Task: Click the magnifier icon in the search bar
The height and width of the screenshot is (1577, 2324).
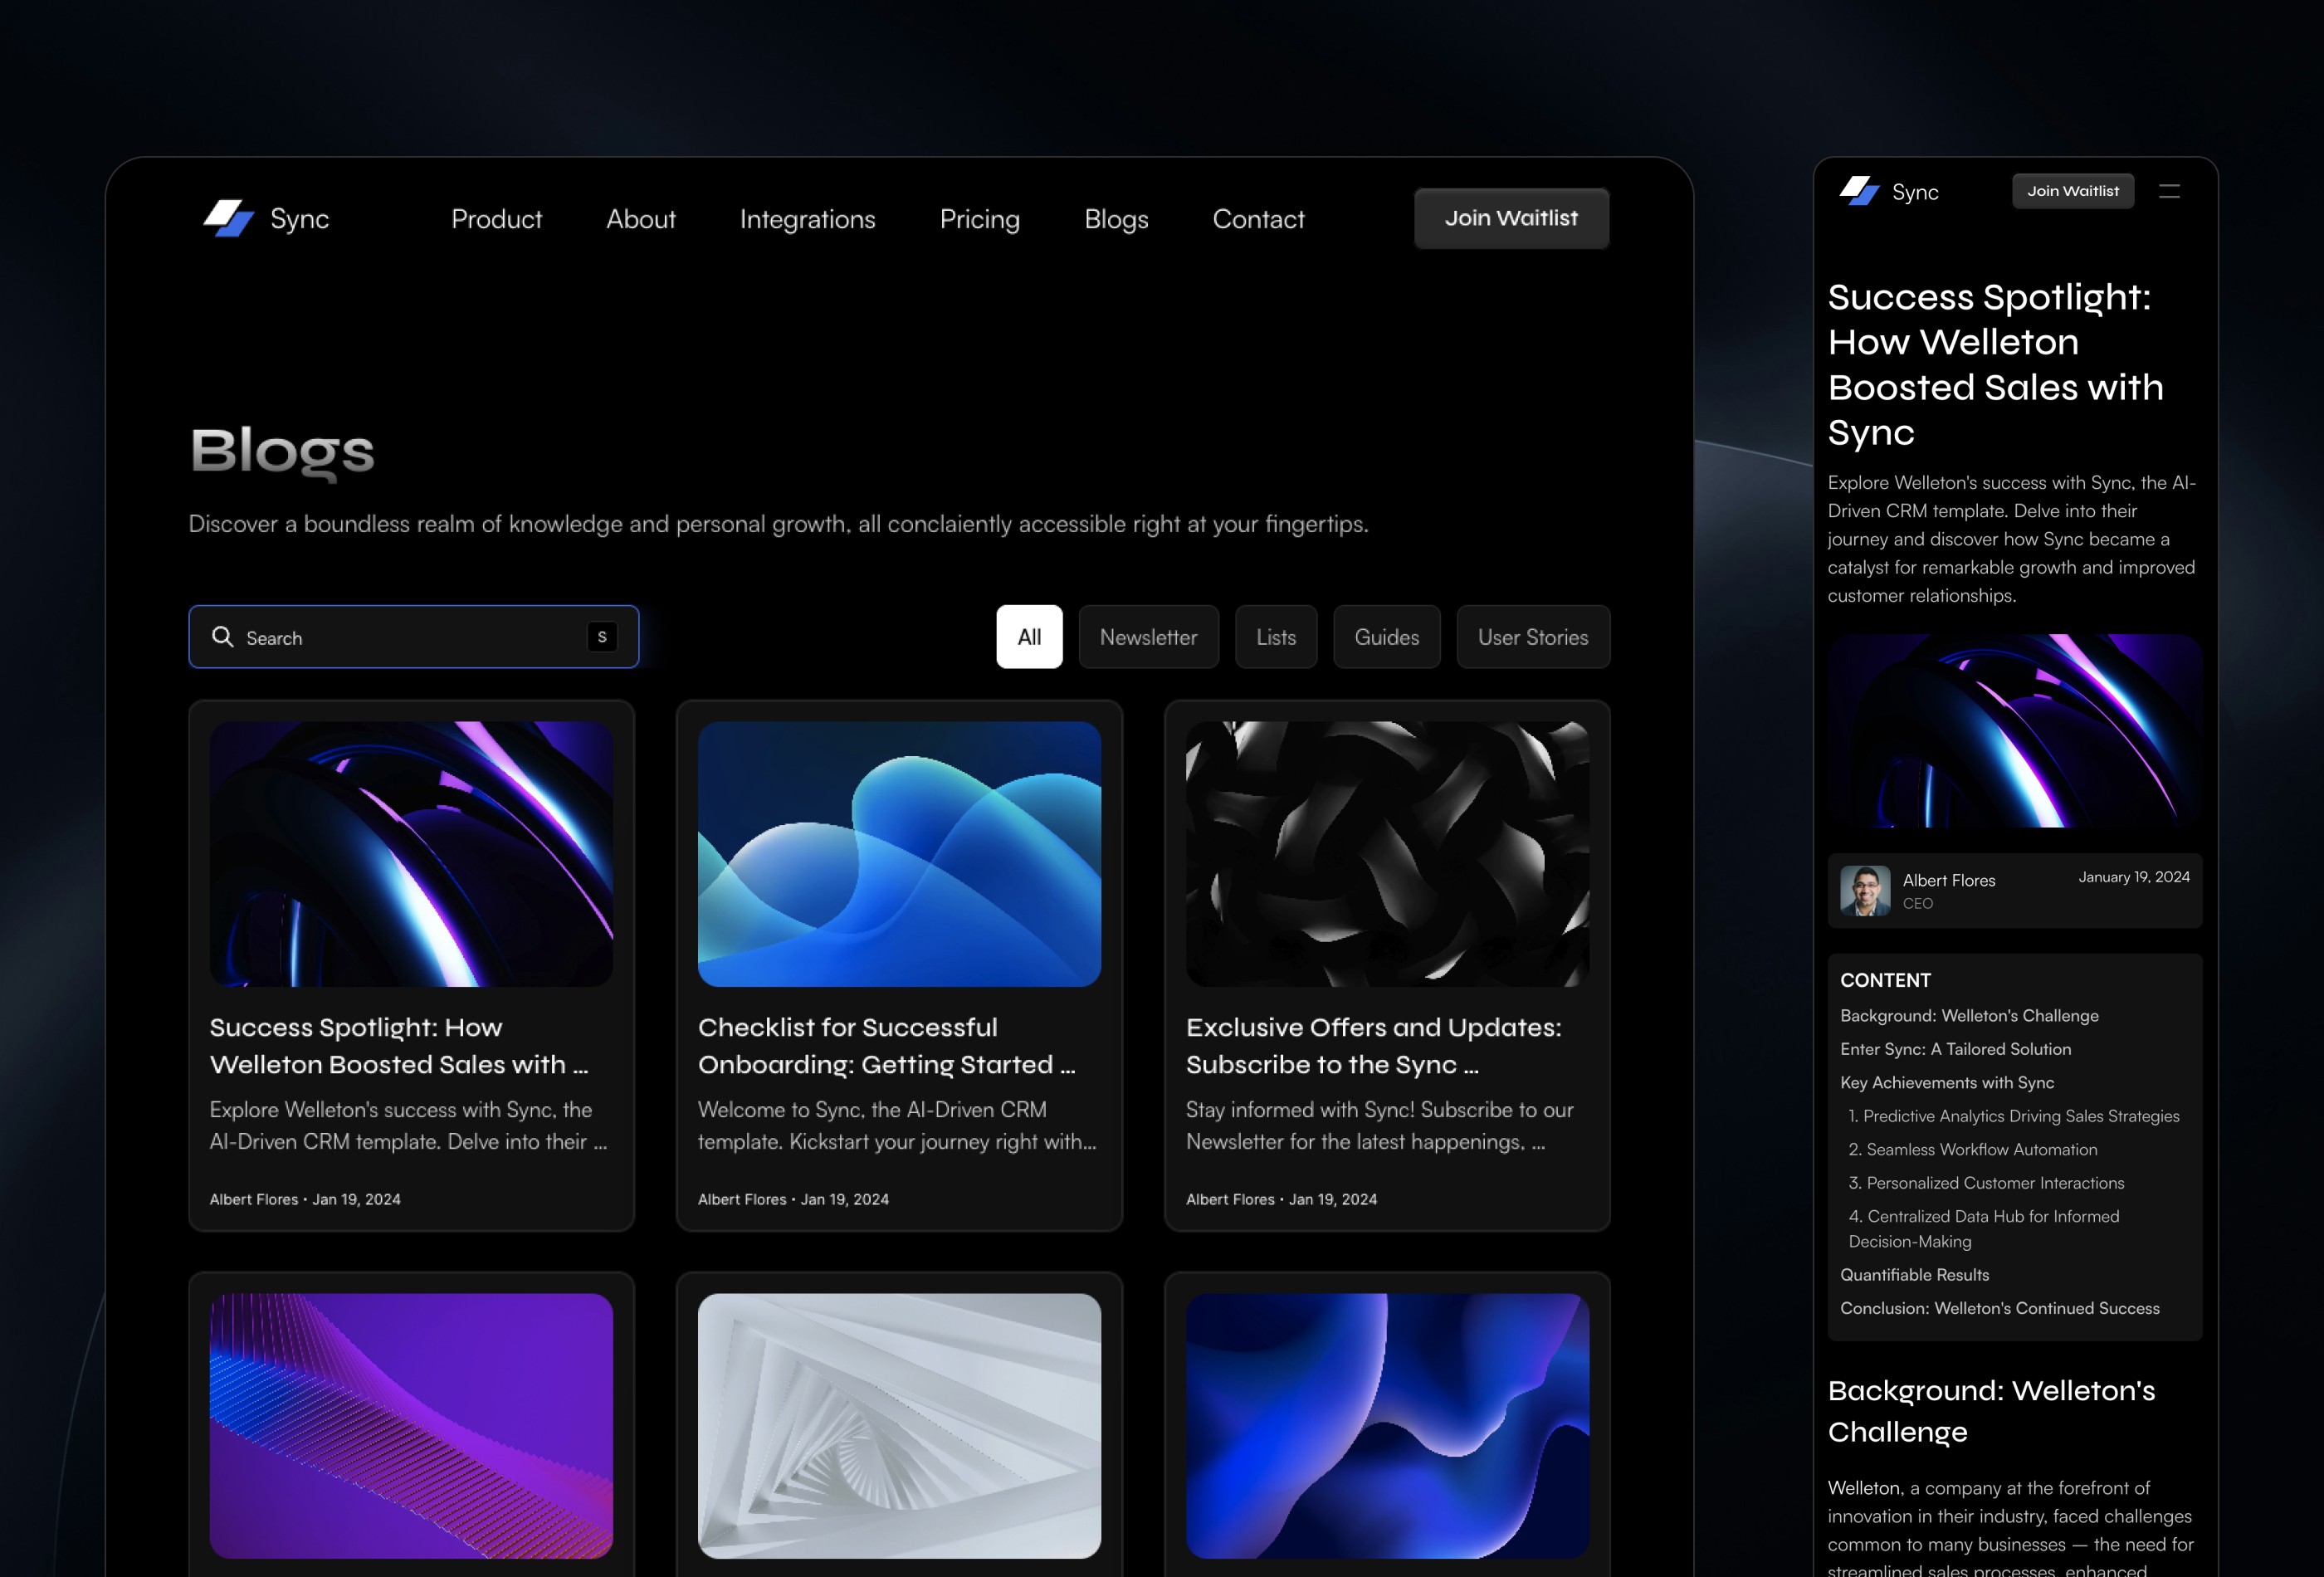Action: click(x=223, y=637)
